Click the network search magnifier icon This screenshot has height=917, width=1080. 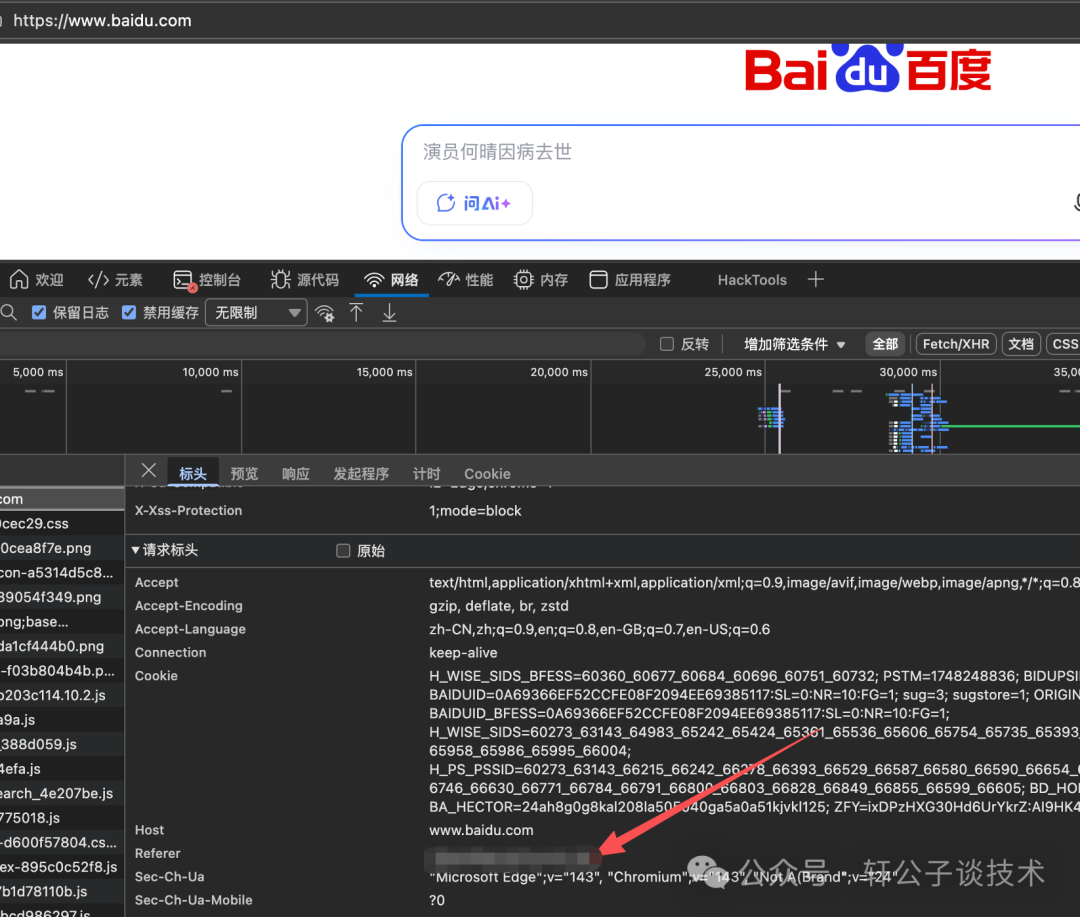[10, 312]
